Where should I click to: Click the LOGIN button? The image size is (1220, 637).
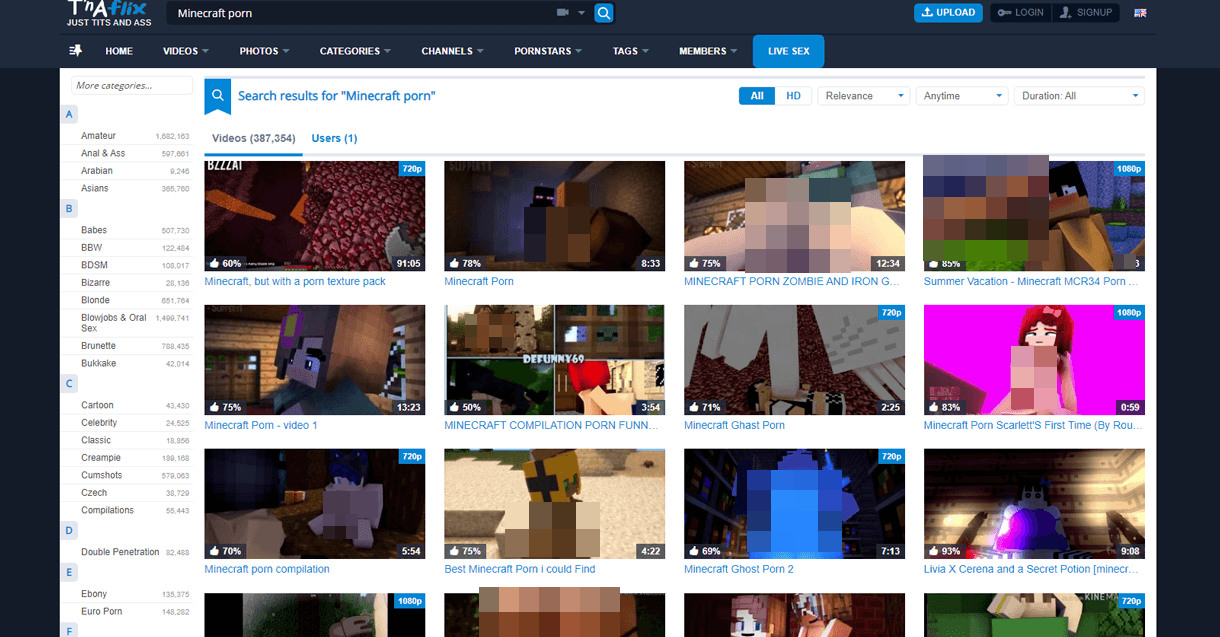tap(1020, 13)
